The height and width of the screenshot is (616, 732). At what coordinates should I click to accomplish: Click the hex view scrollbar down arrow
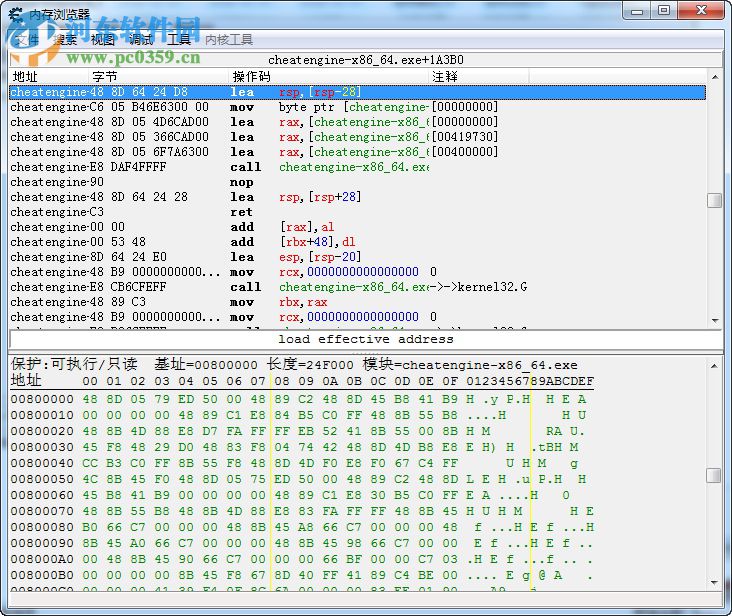[714, 582]
